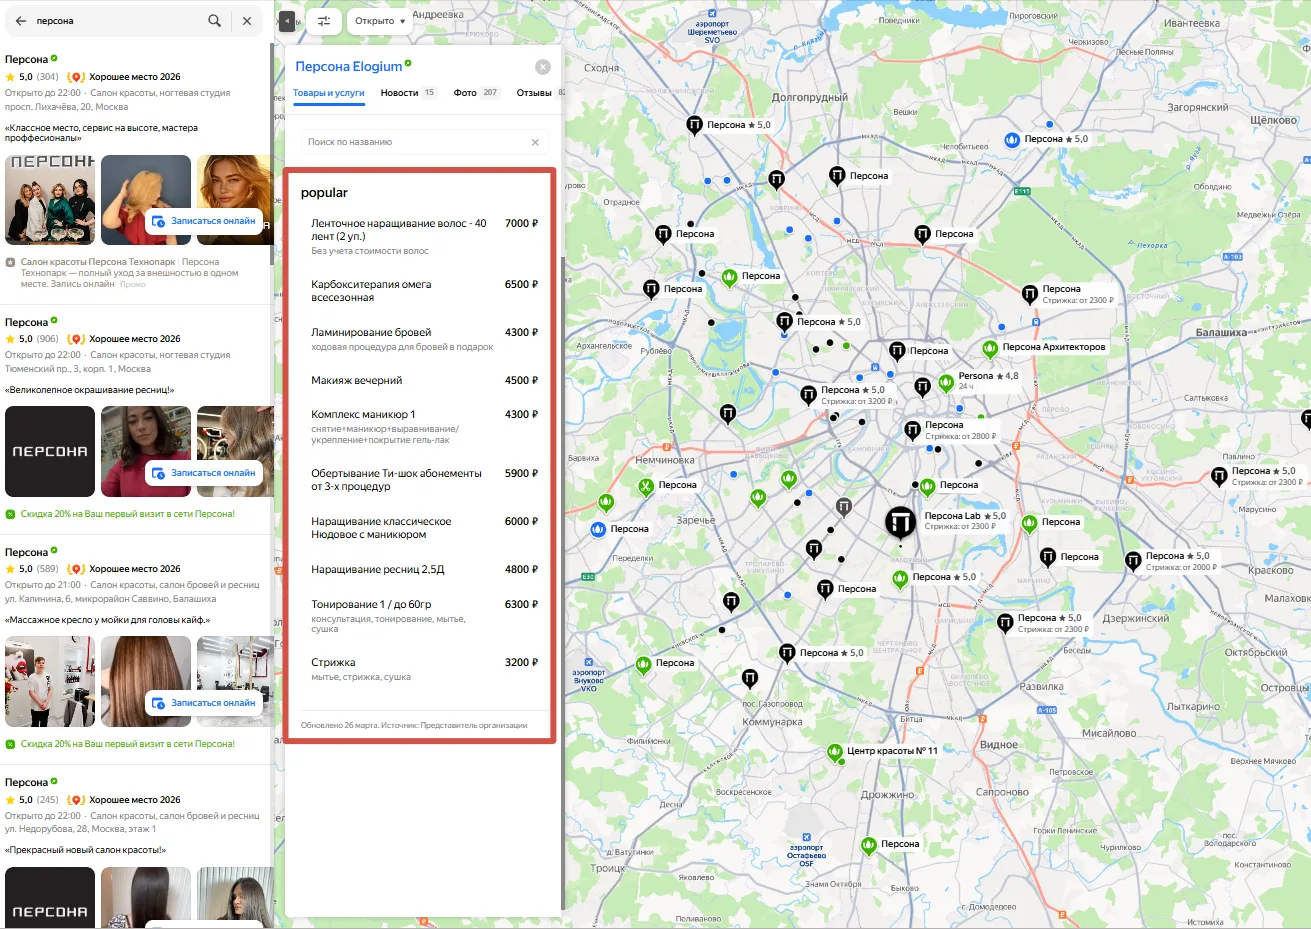Click the Персона pin priced 'Стрижка: от 3200 ₽'
The width and height of the screenshot is (1311, 929).
click(x=808, y=394)
